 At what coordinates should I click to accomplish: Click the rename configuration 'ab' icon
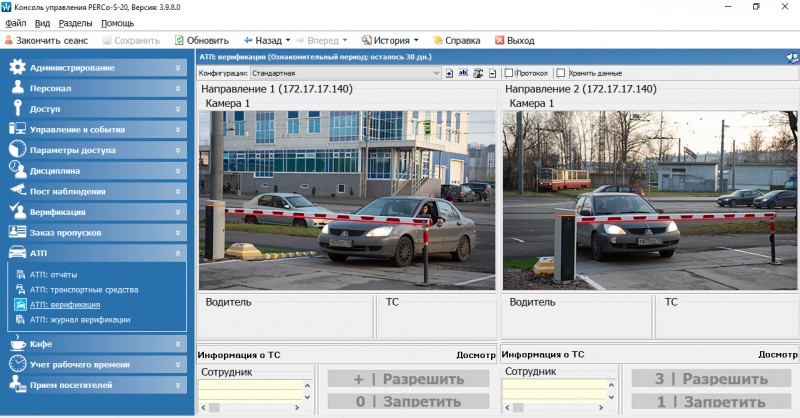463,73
